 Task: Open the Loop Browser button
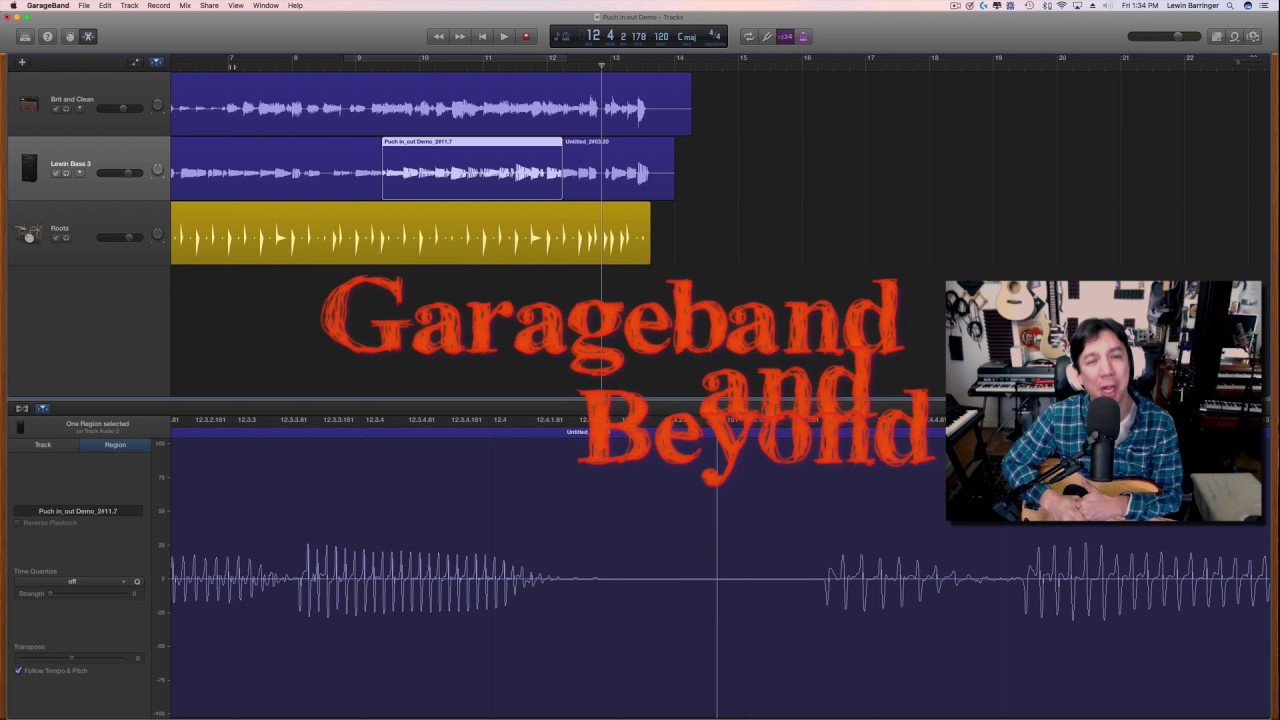pos(1235,37)
